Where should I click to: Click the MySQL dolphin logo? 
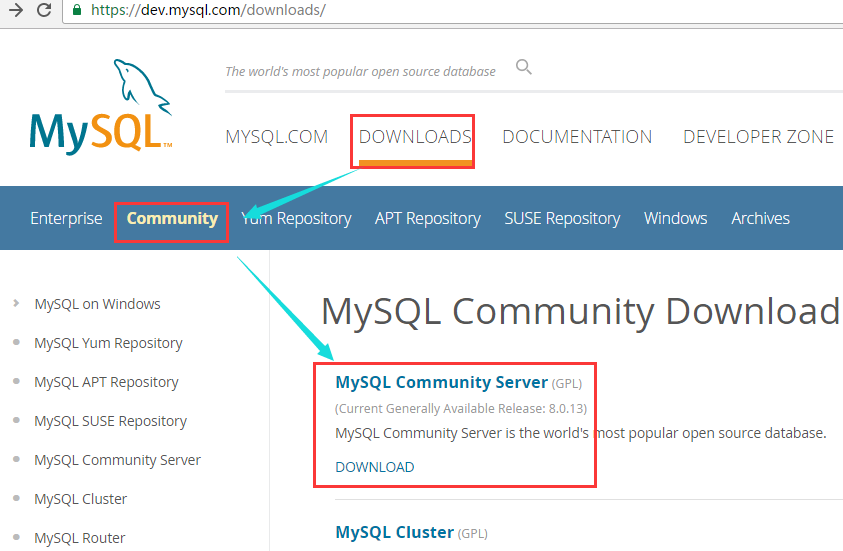[101, 107]
